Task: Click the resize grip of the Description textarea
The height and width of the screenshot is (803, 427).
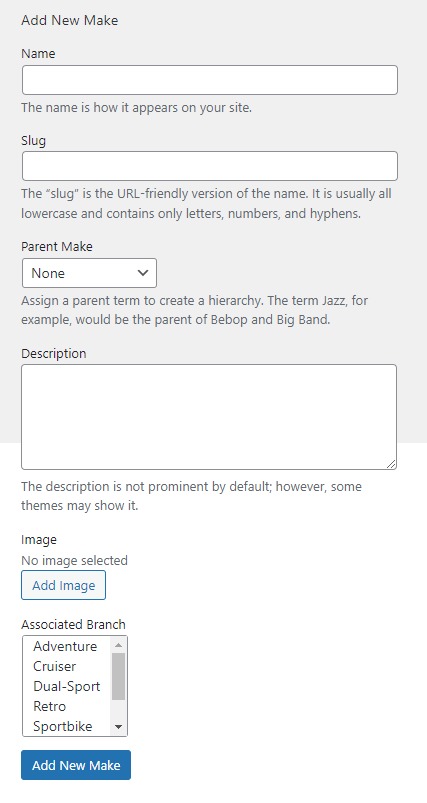Action: click(391, 463)
